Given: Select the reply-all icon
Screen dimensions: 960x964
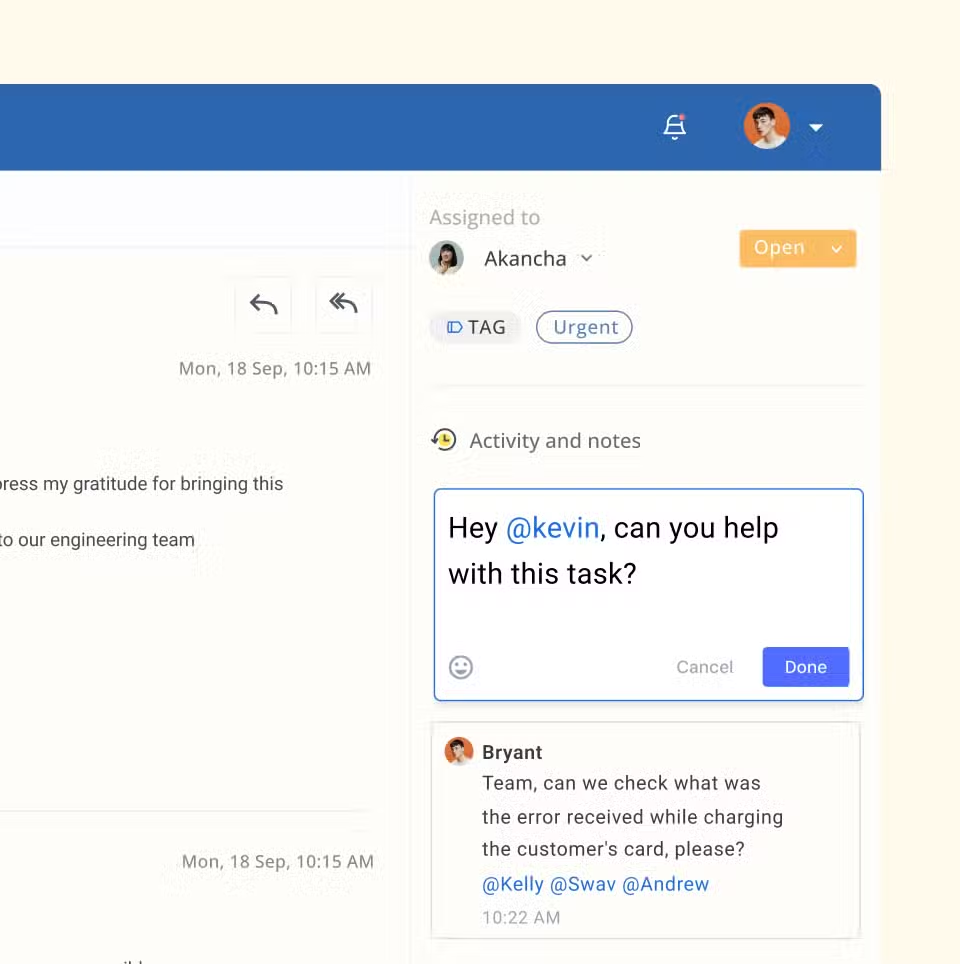Looking at the screenshot, I should (x=343, y=305).
